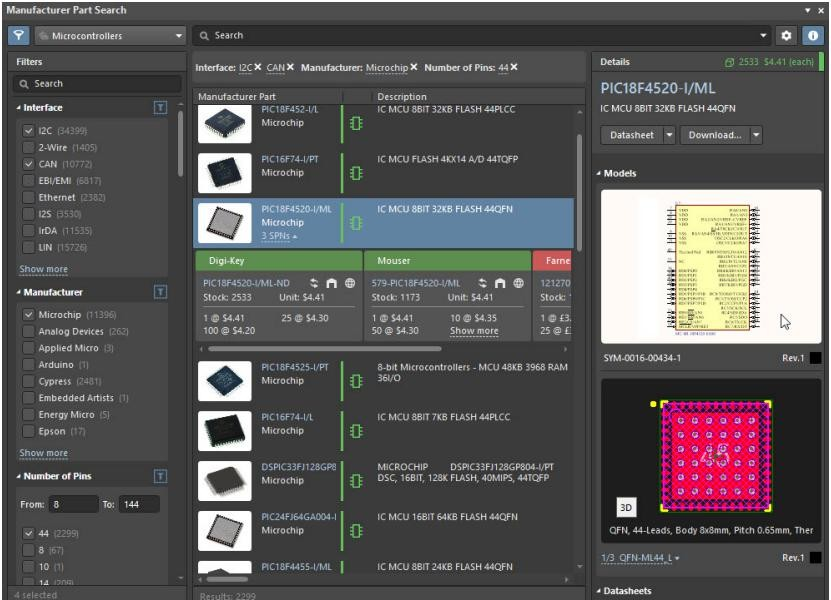Click the house icon in Digi-Key card
Image resolution: width=831 pixels, height=600 pixels.
tap(332, 283)
